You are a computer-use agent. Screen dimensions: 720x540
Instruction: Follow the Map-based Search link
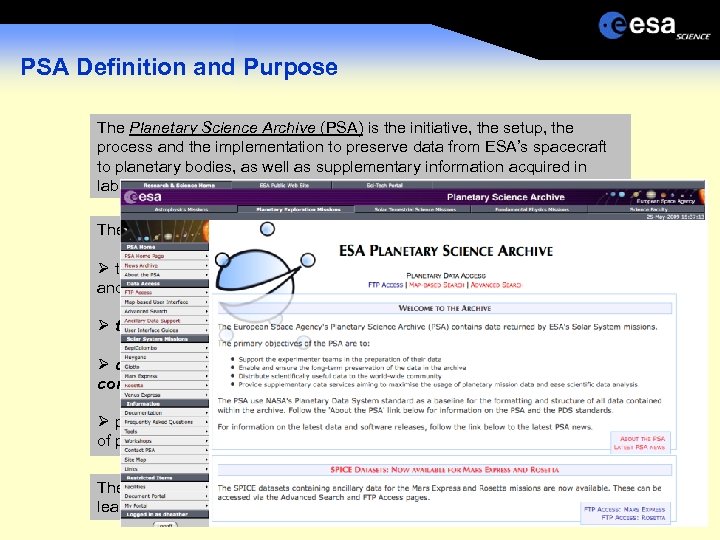pos(436,285)
